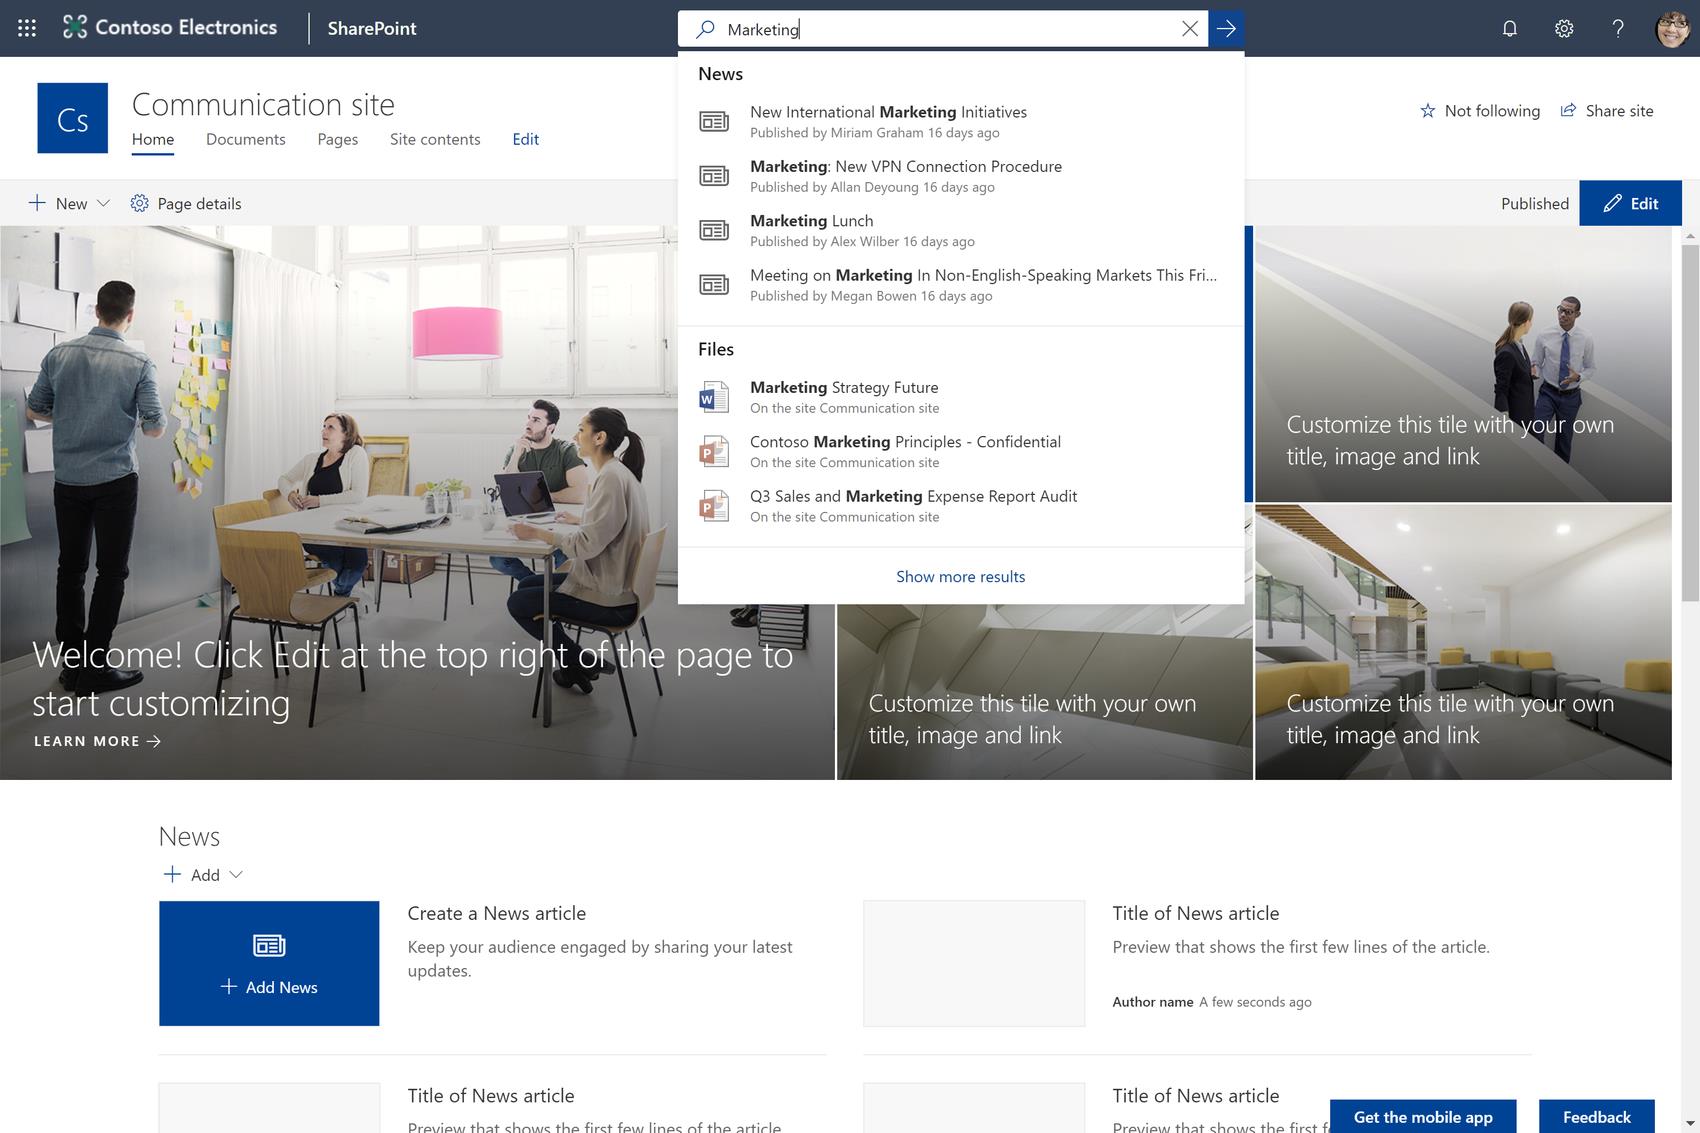Click the search magnifier icon
Image resolution: width=1700 pixels, height=1133 pixels.
(x=705, y=29)
